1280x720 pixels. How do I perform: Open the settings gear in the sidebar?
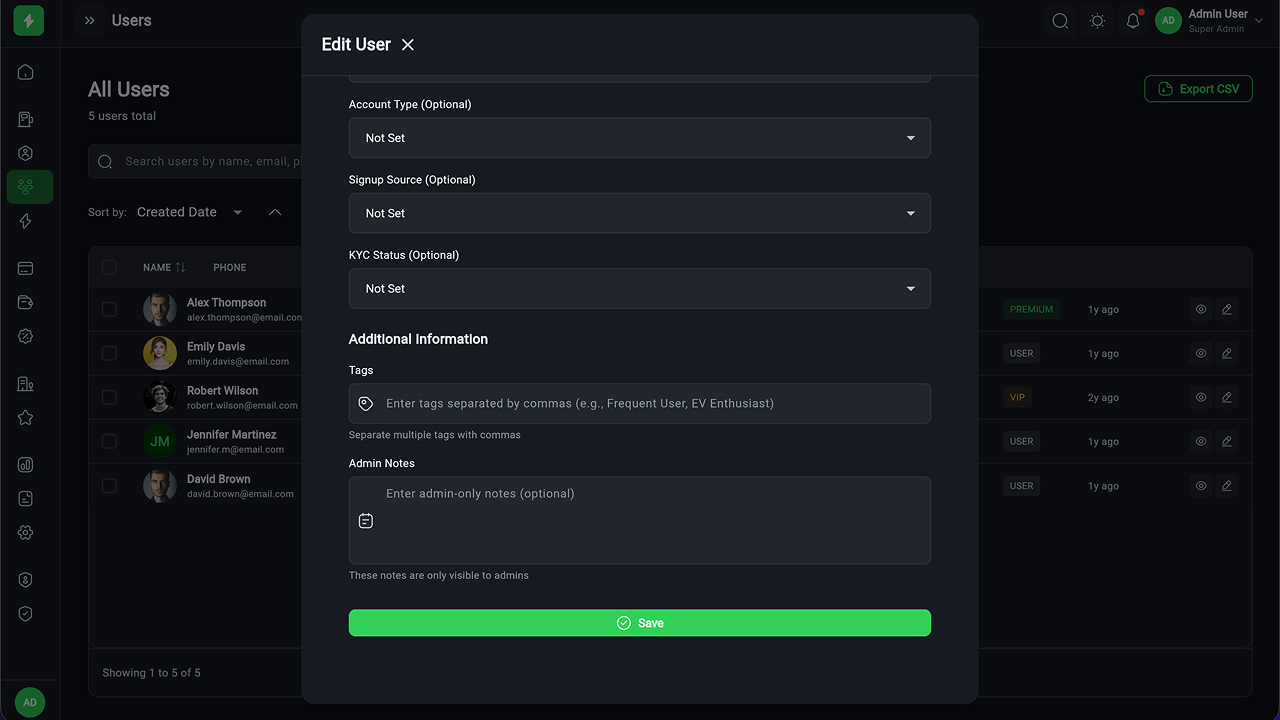(26, 533)
